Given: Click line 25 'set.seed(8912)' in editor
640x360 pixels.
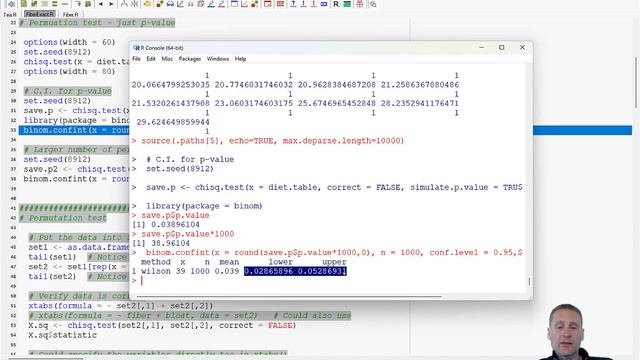Looking at the screenshot, I should click(x=57, y=52).
